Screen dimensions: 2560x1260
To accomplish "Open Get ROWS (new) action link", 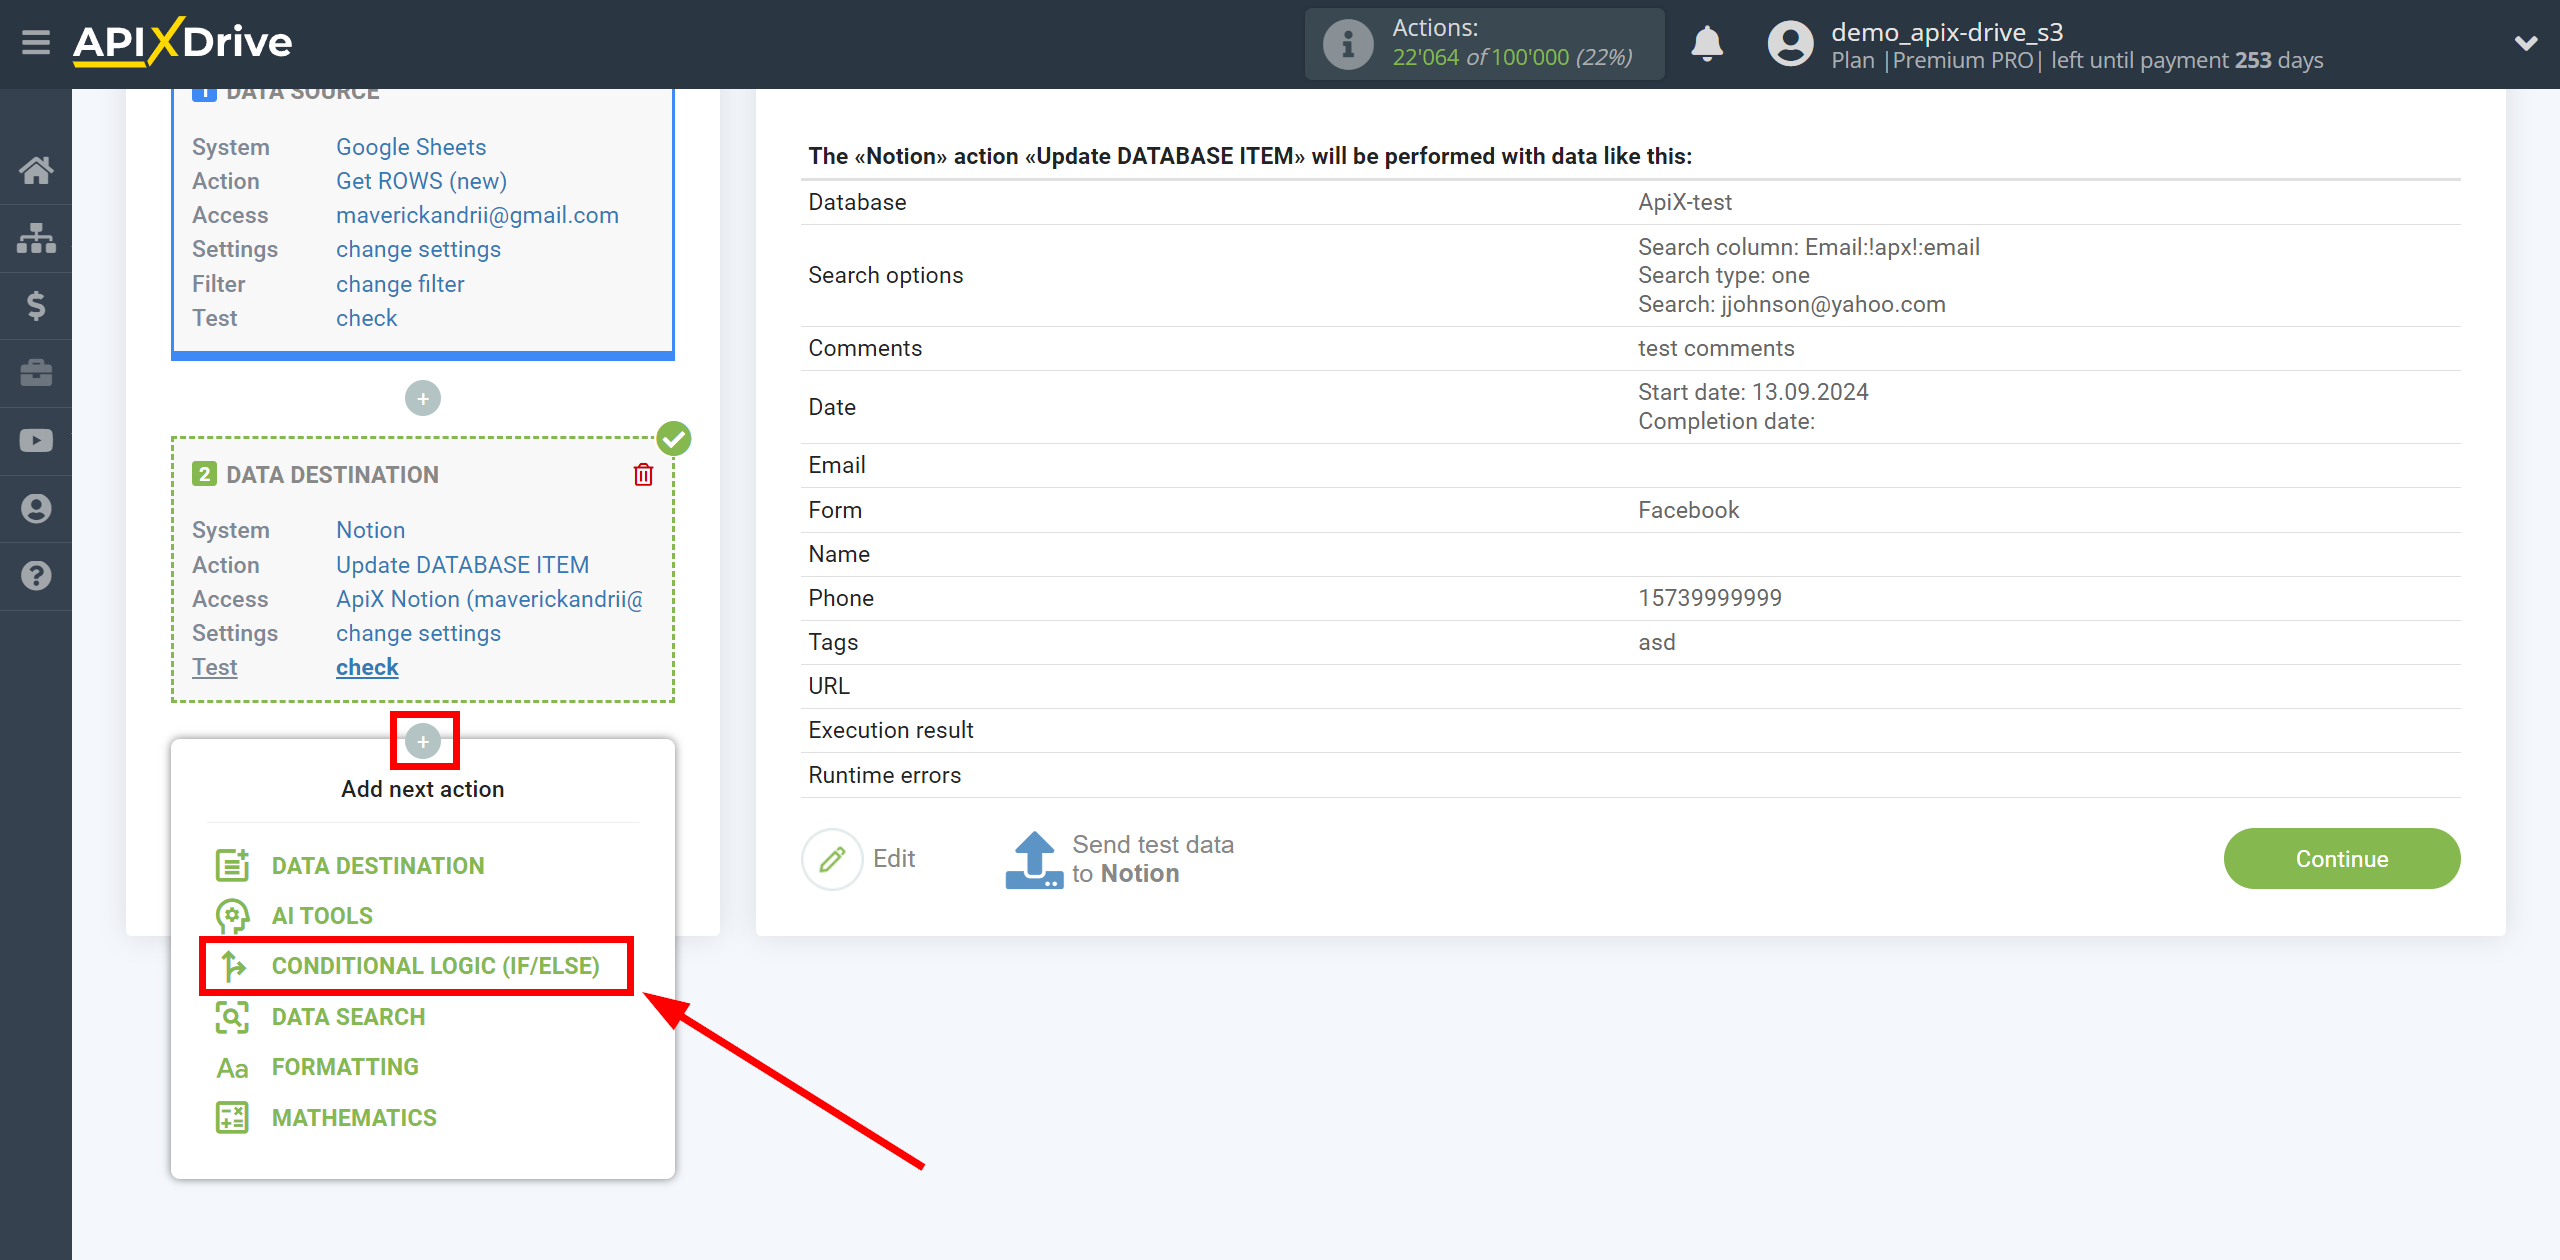I will click(x=421, y=181).
